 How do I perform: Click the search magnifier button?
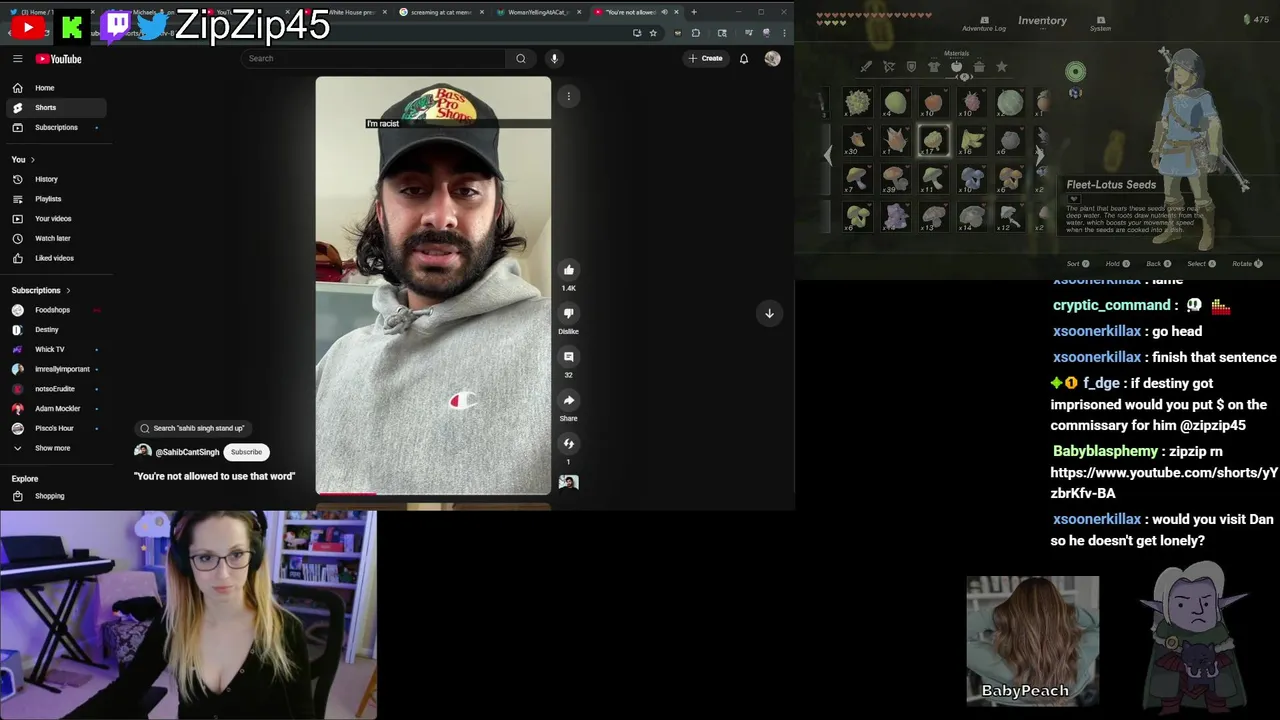[520, 58]
